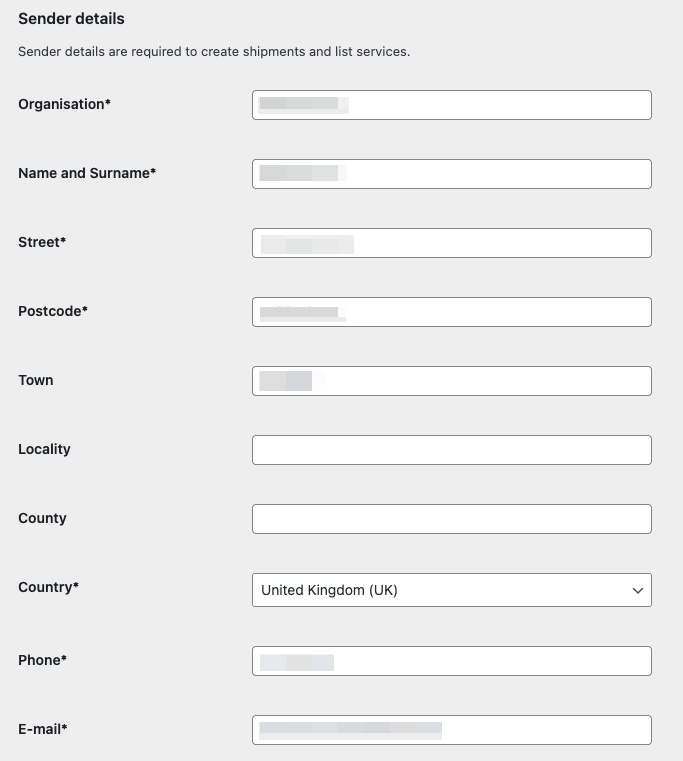Click the empty County input field
Viewport: 683px width, 761px height.
[x=451, y=519]
